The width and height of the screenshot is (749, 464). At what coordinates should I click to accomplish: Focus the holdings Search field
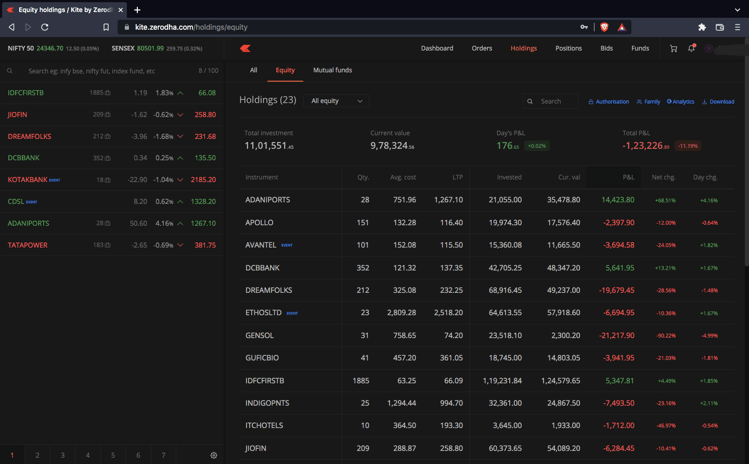[551, 101]
